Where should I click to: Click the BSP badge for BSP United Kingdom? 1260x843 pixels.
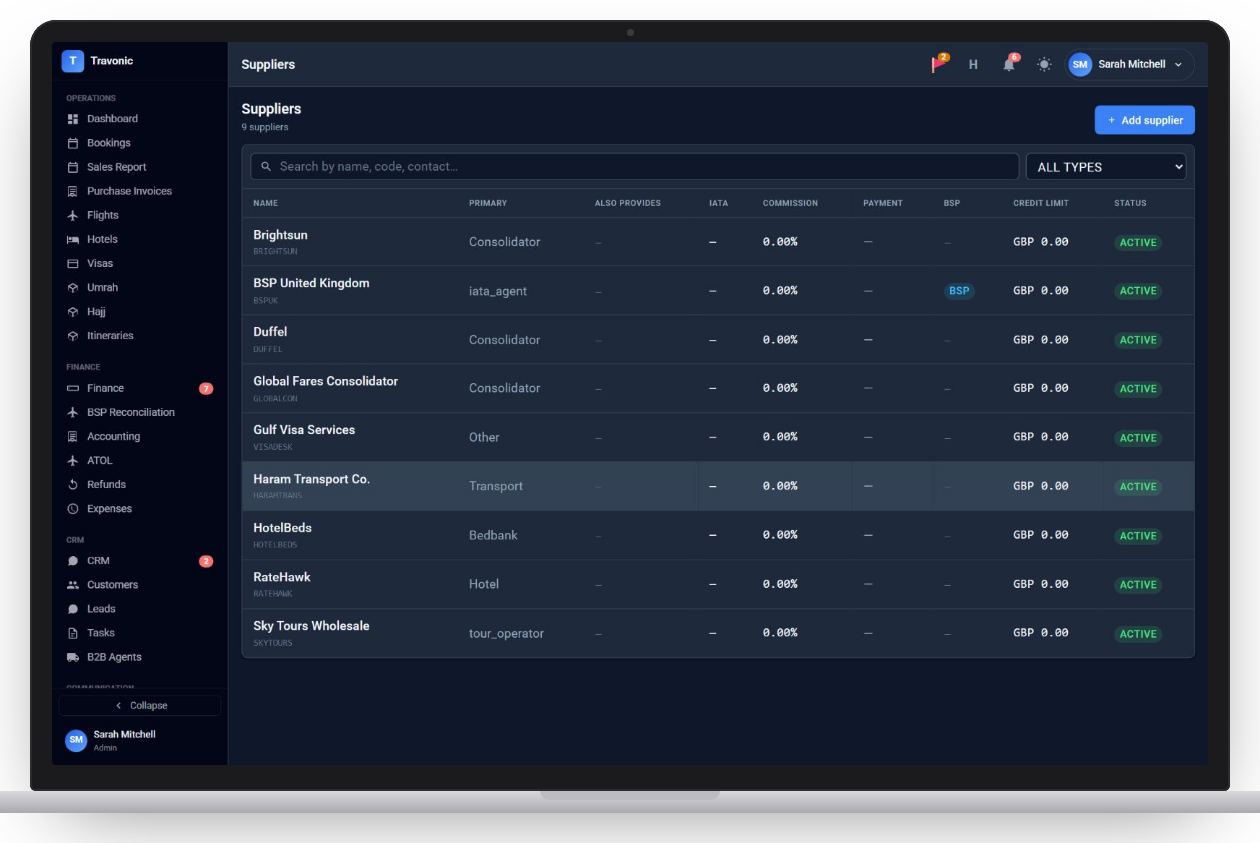(959, 291)
